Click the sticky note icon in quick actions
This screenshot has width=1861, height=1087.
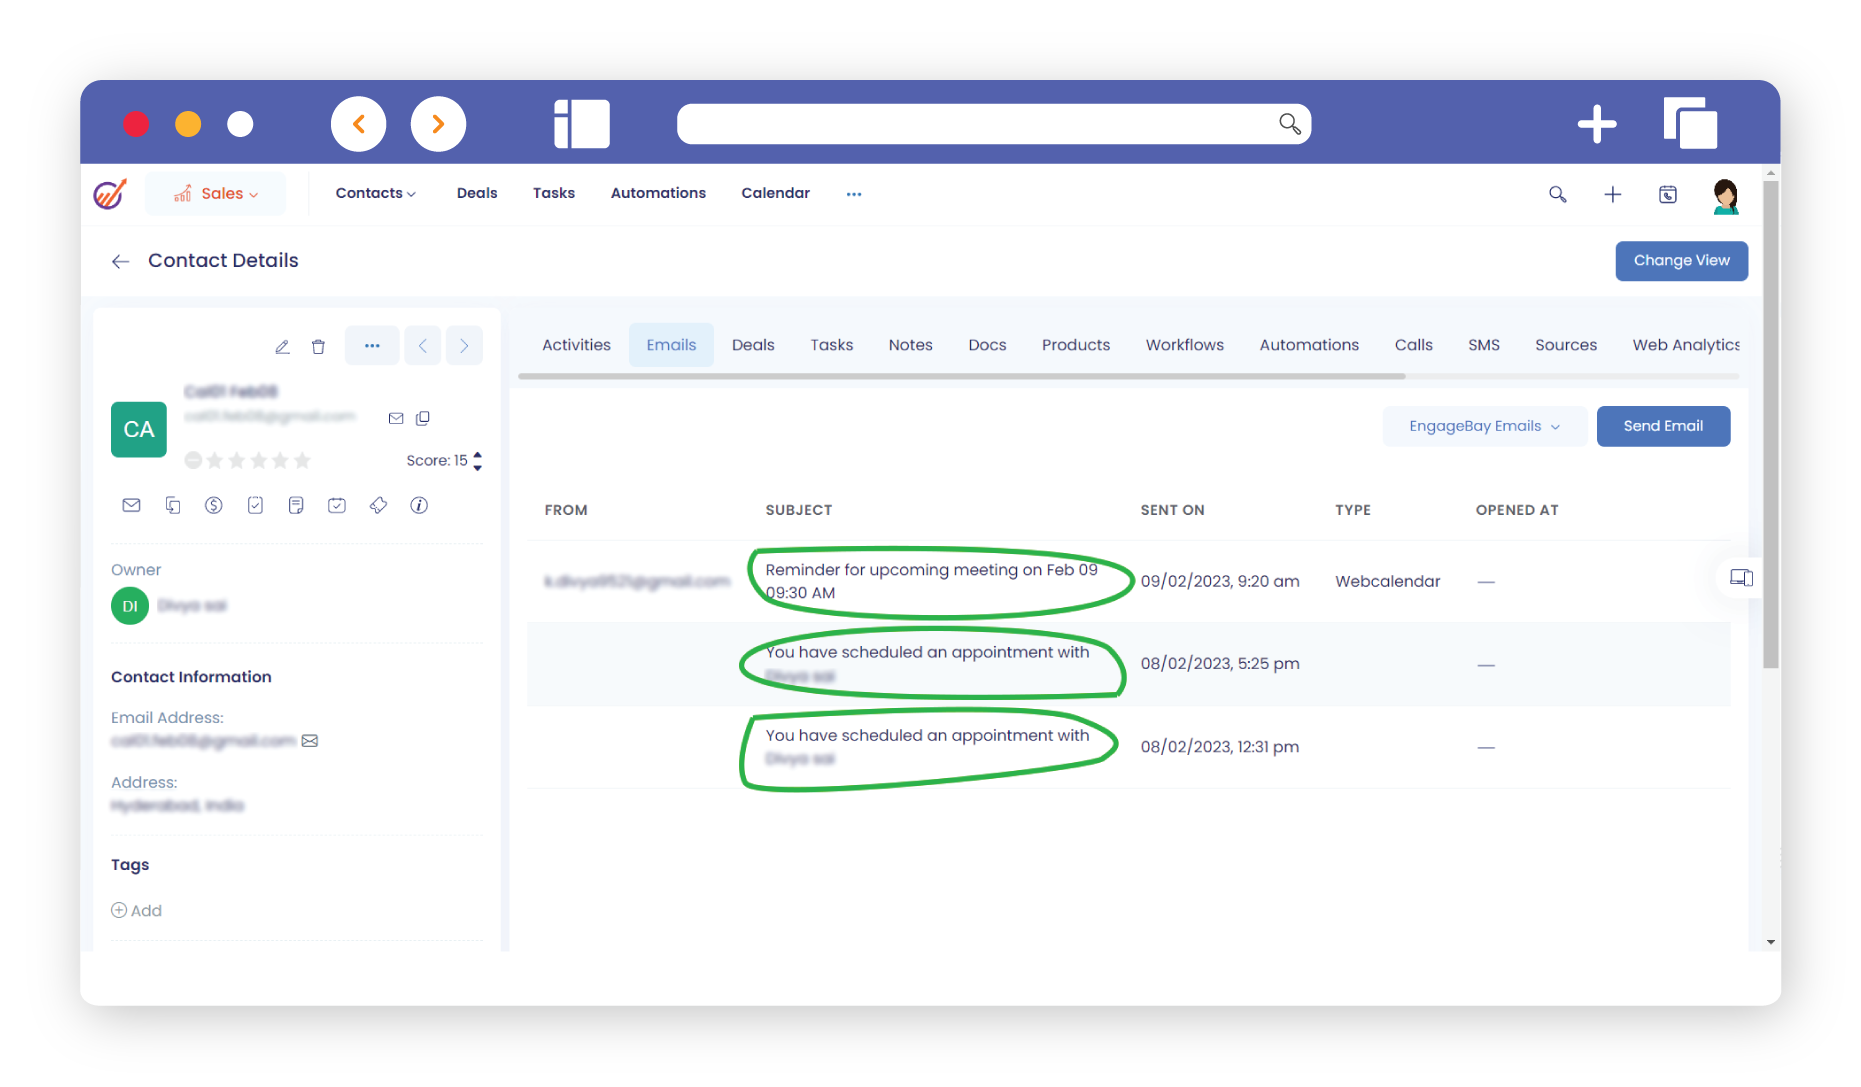[x=296, y=505]
